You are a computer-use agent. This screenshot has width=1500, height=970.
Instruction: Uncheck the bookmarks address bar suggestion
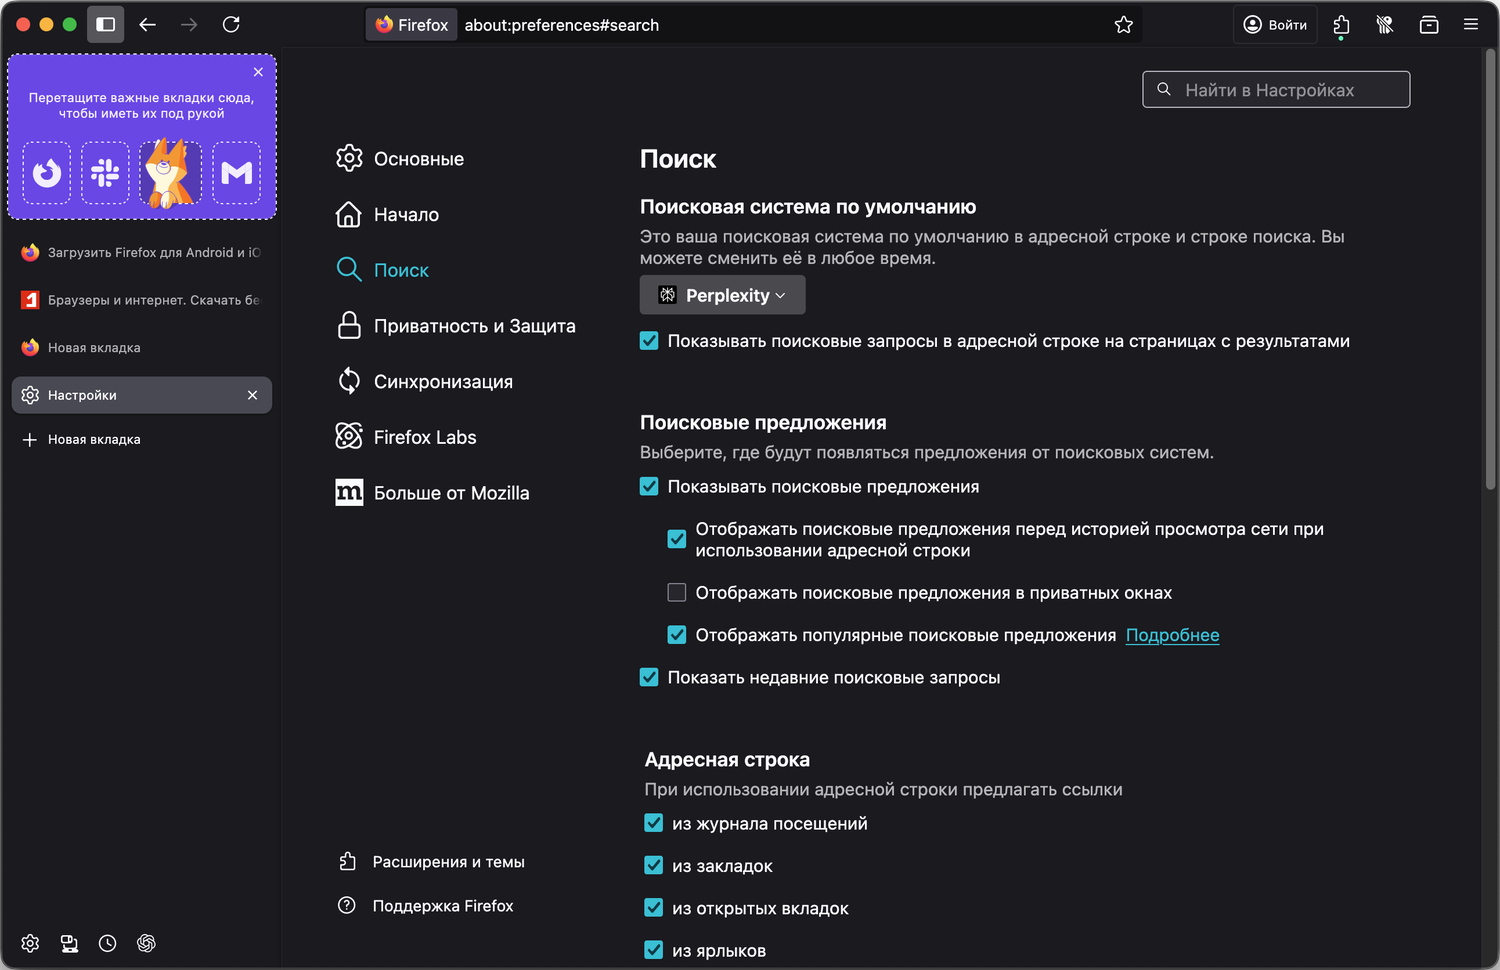pos(654,866)
